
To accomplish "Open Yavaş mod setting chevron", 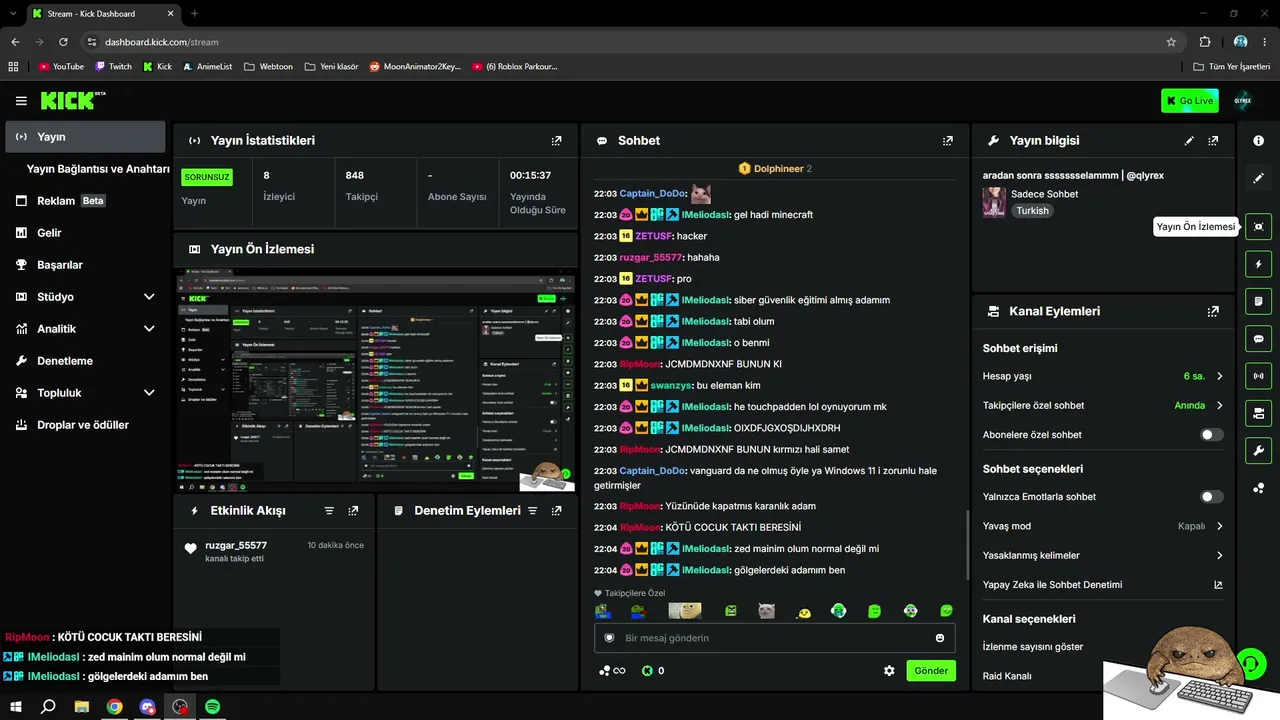I will click(1219, 526).
